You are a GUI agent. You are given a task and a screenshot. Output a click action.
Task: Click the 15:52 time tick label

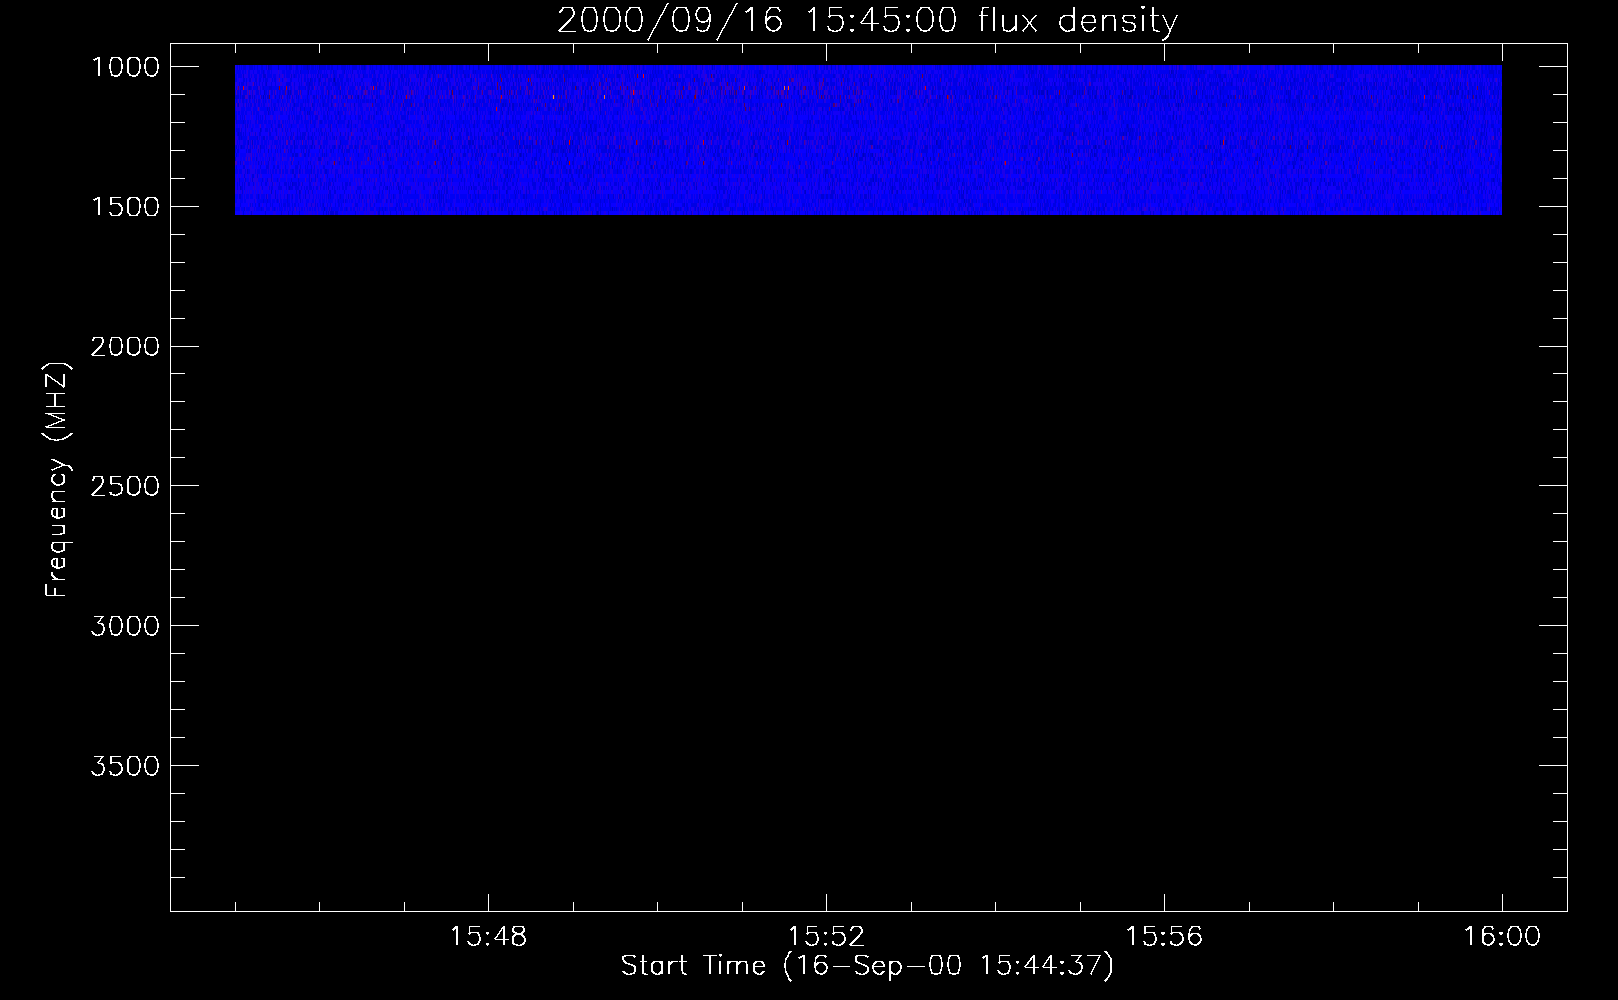[x=826, y=937]
